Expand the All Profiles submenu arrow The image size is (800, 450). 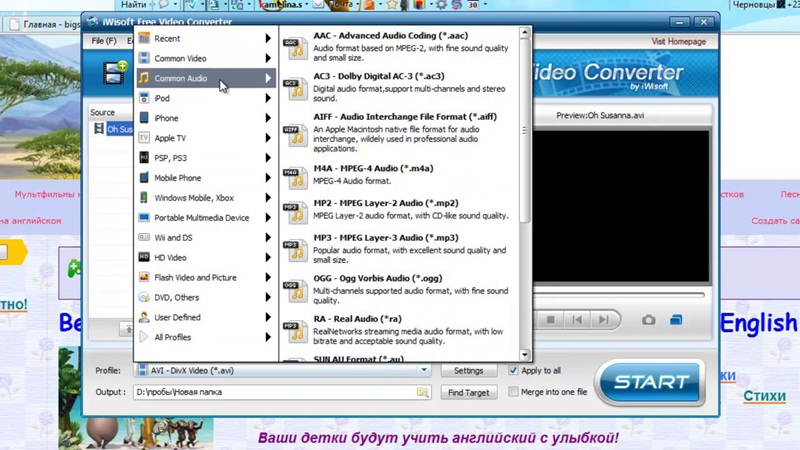pyautogui.click(x=268, y=337)
